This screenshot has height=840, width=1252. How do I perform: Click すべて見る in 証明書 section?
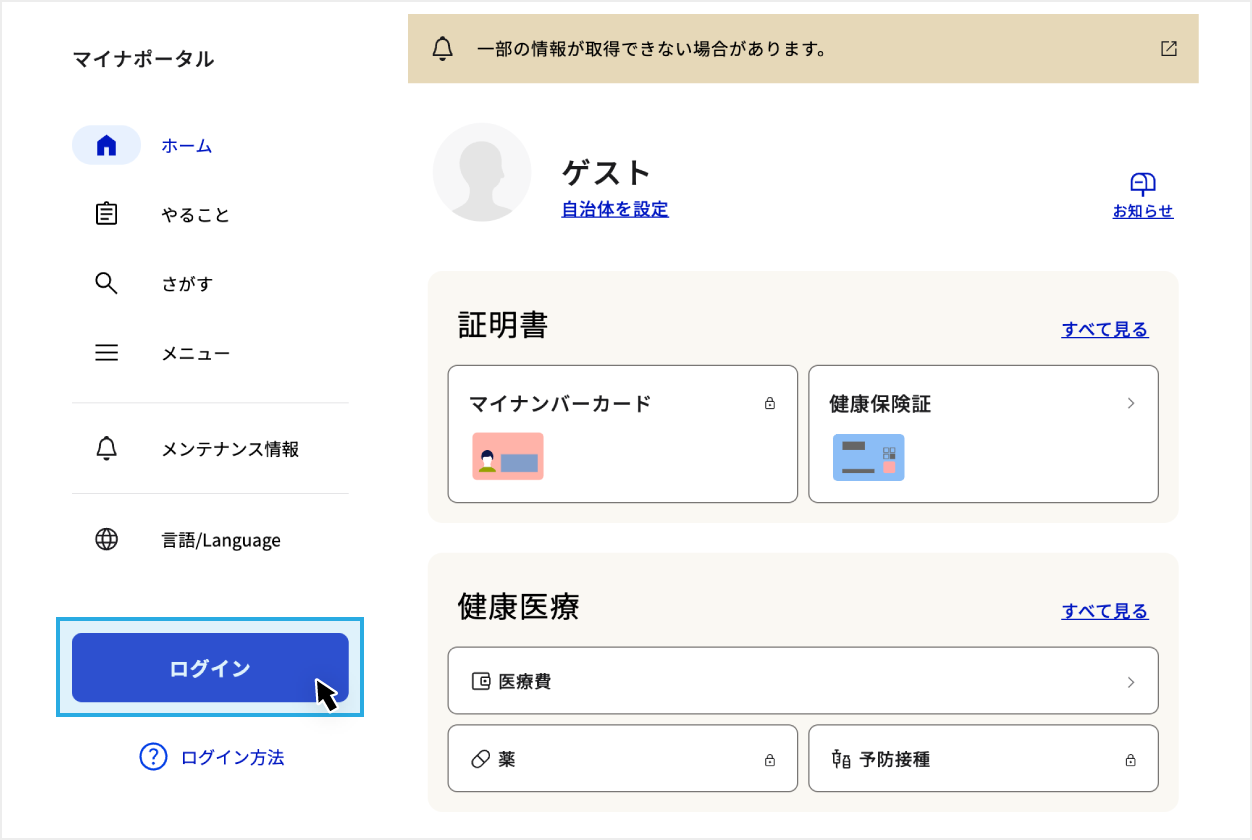click(1104, 329)
